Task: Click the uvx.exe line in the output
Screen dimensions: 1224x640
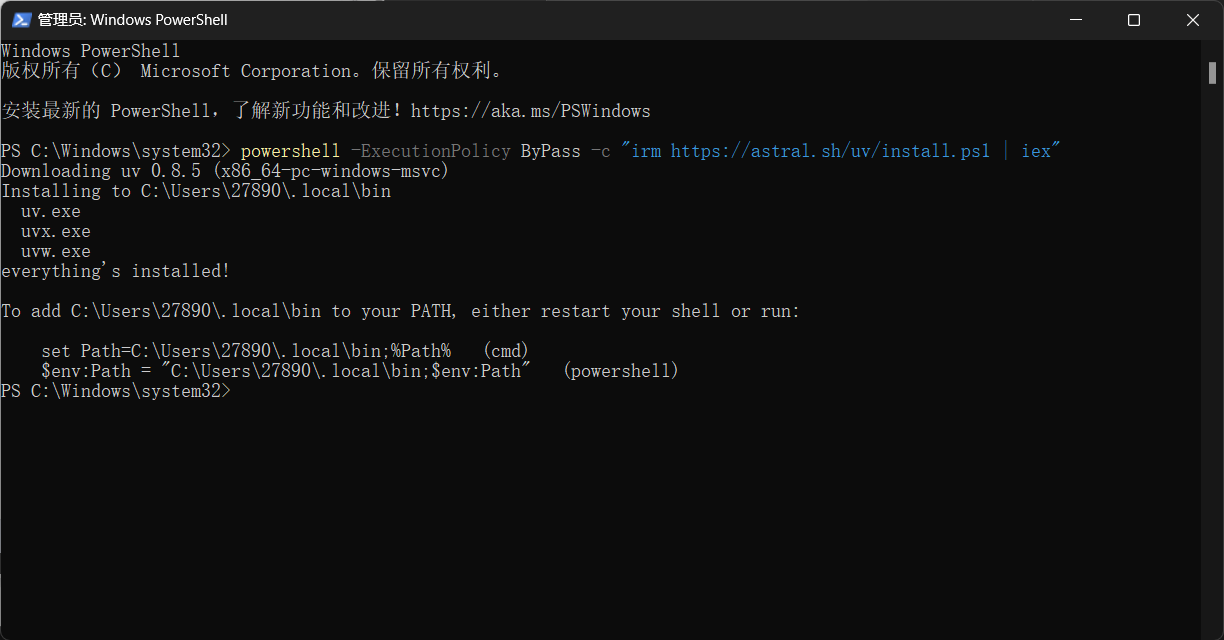Action: click(55, 231)
